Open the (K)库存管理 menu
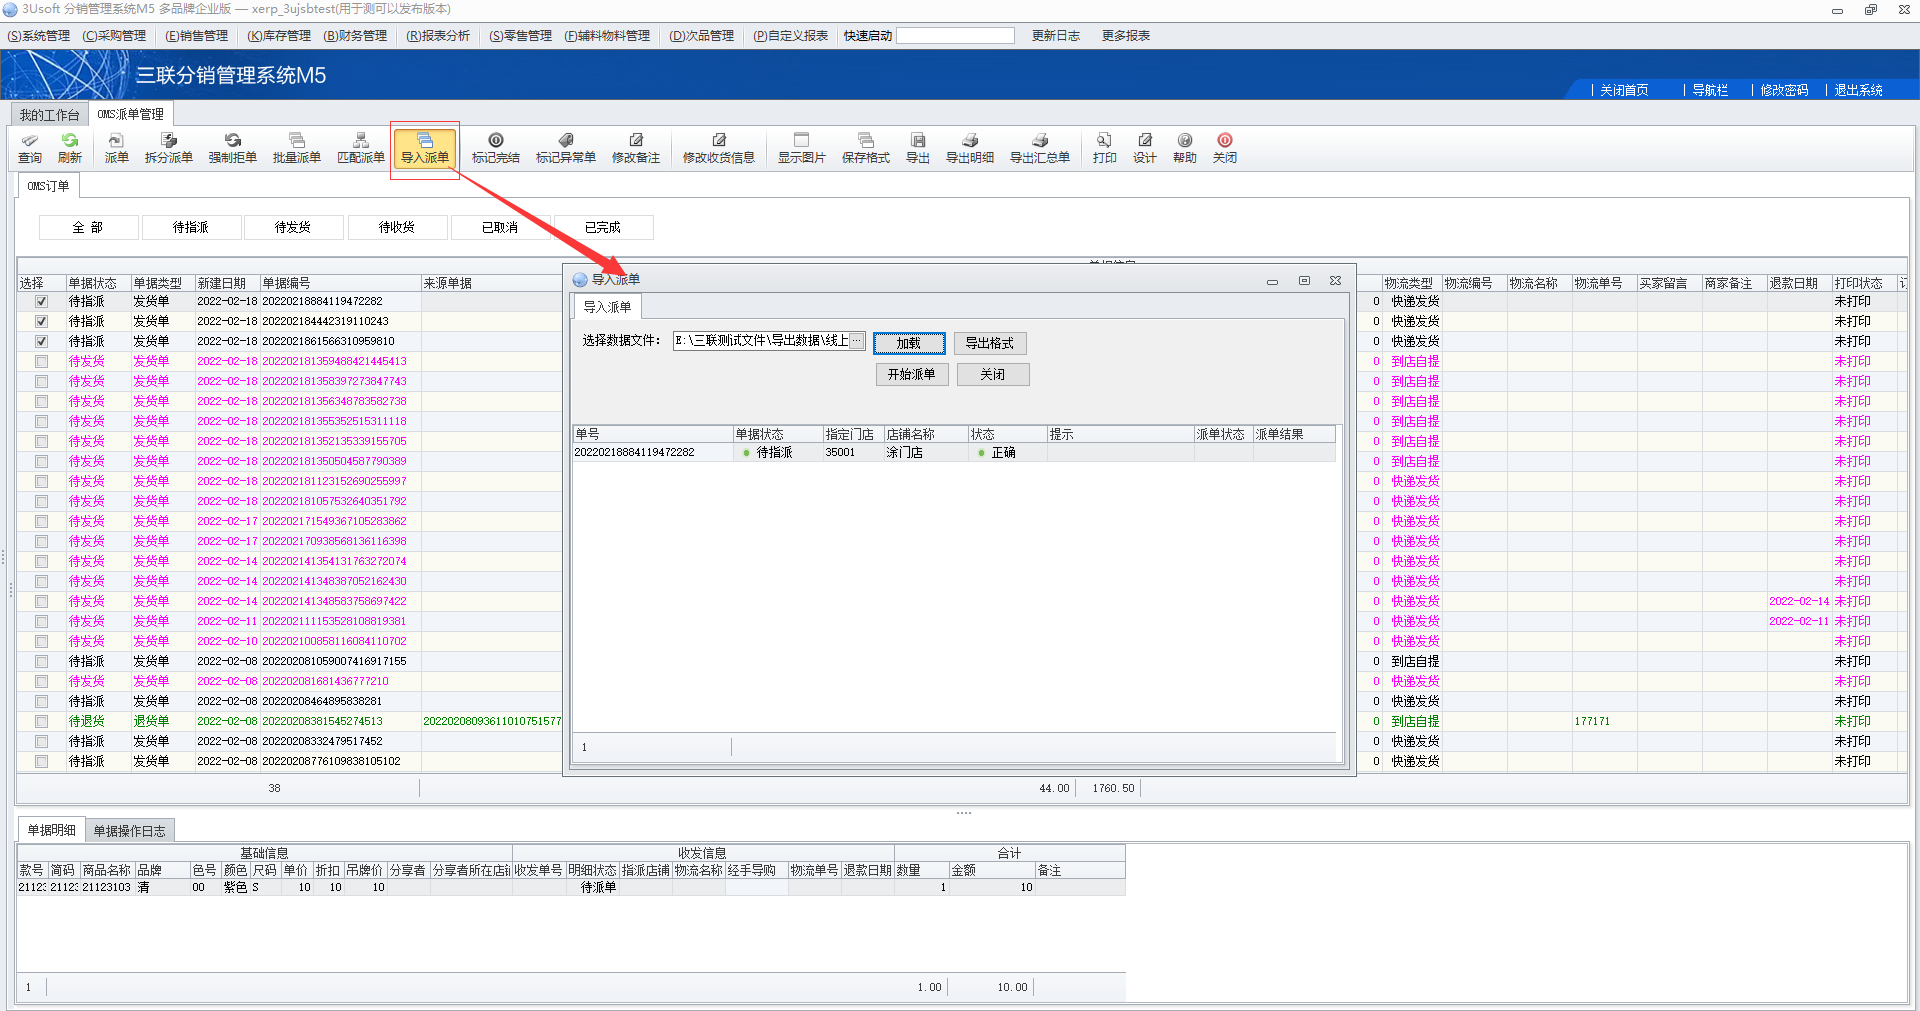1920x1011 pixels. pos(279,36)
